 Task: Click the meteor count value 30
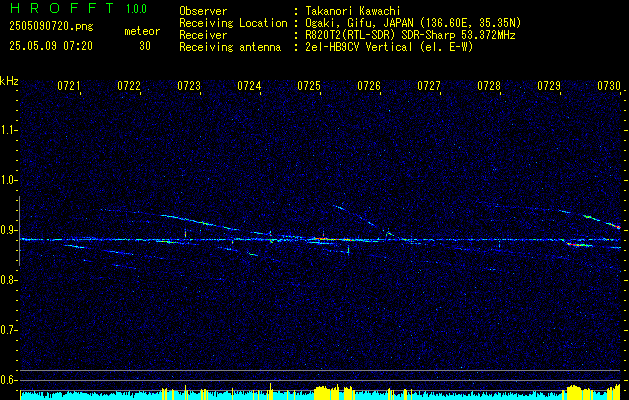click(145, 46)
